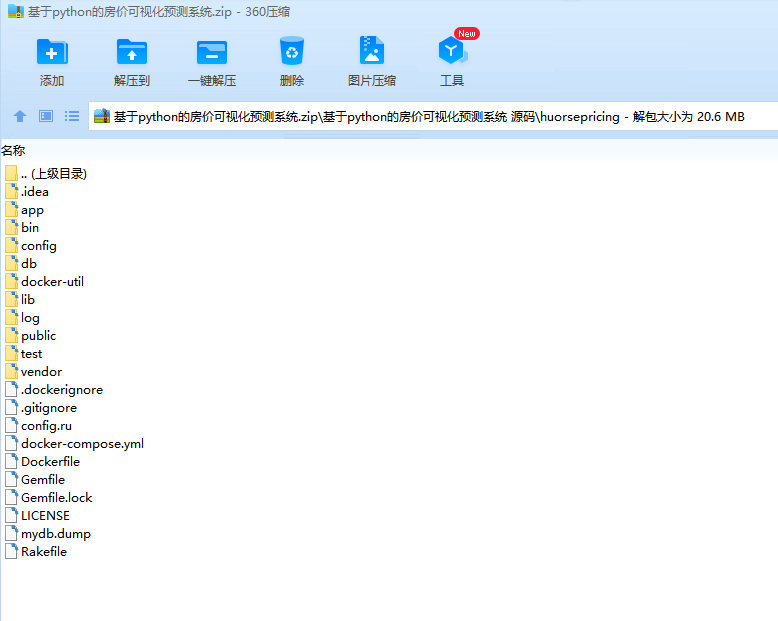
Task: Select the Dockerfile file
Action: [43, 462]
